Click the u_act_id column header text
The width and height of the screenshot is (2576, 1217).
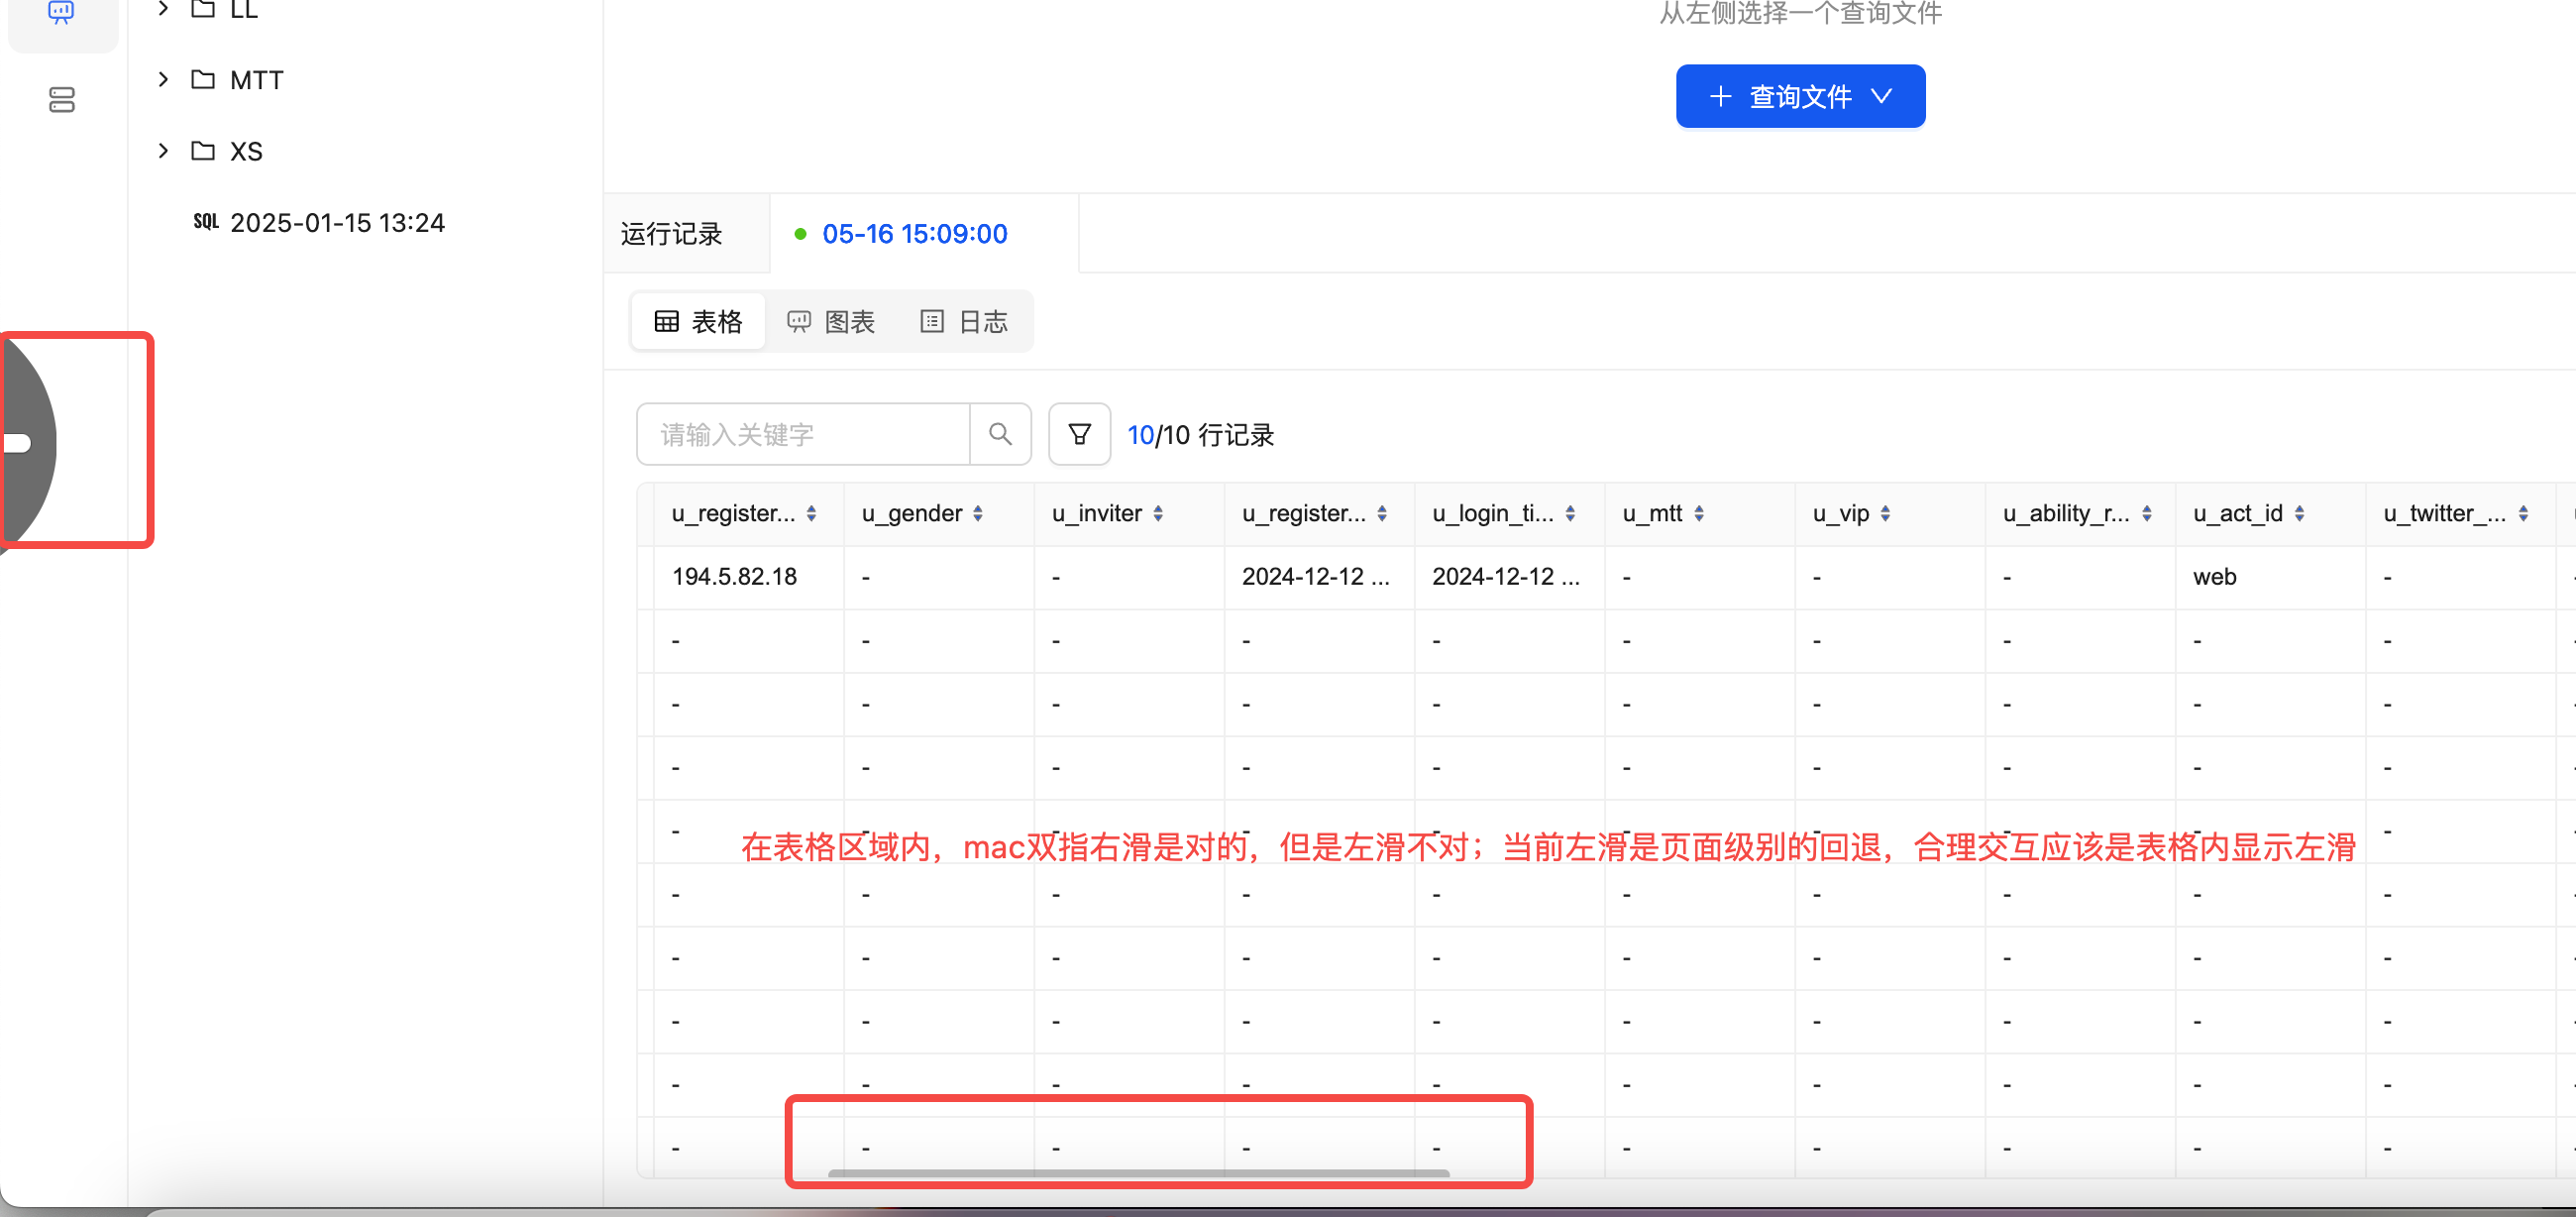[2237, 514]
